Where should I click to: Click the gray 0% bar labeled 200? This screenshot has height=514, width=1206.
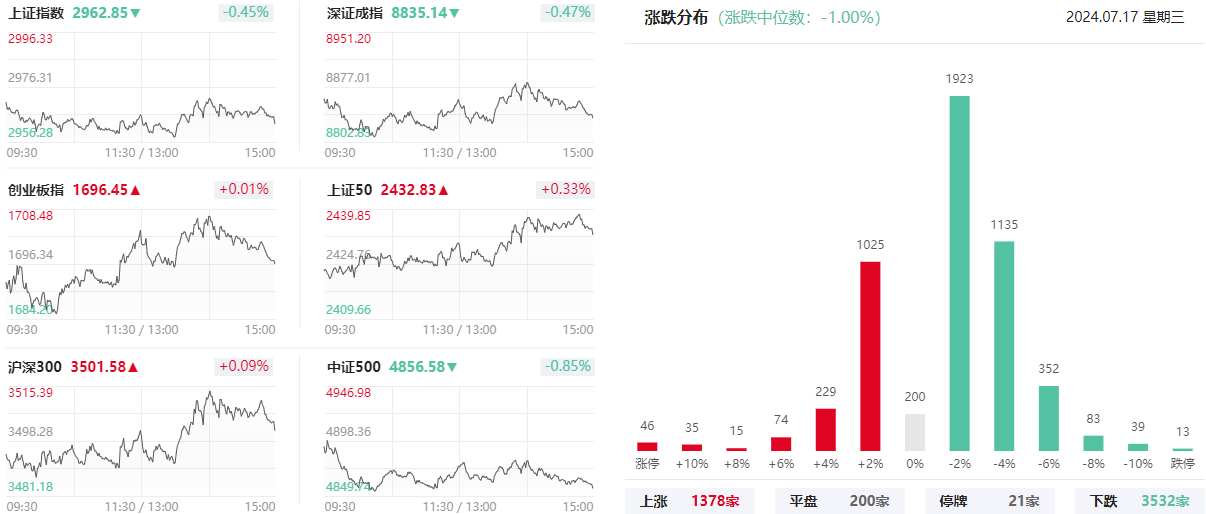coord(915,432)
